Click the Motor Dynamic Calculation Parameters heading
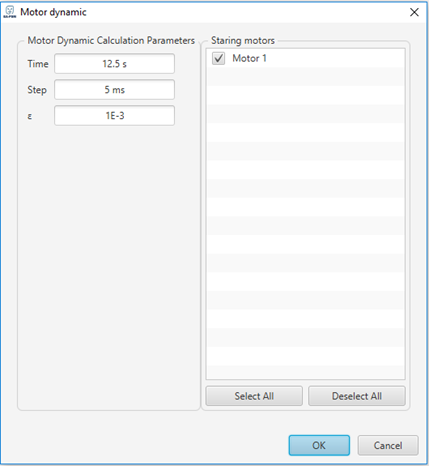The image size is (429, 466). [111, 41]
